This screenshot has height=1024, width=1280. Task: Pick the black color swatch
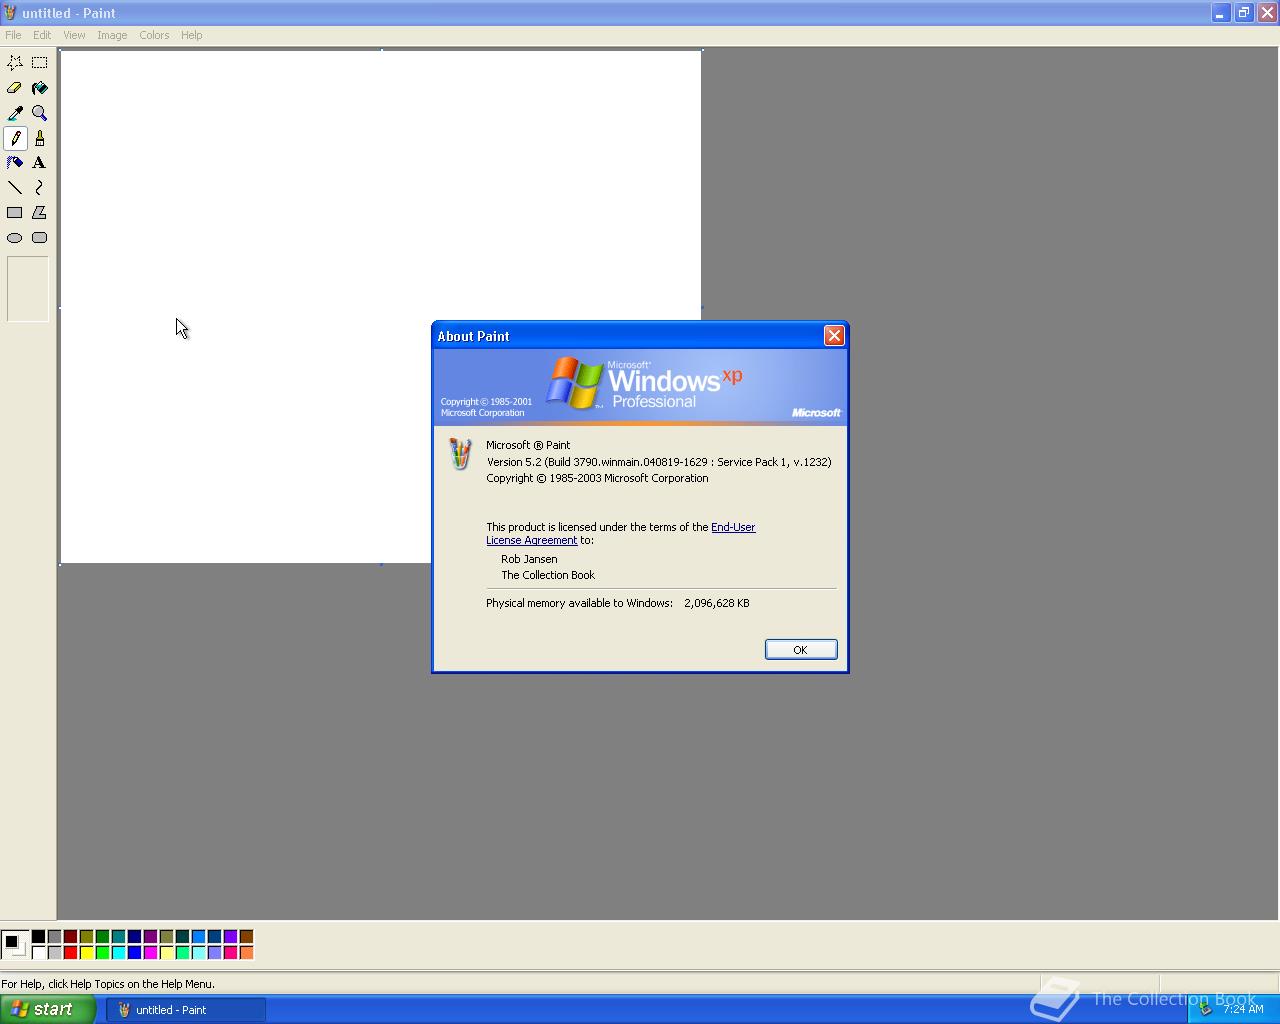click(x=39, y=937)
